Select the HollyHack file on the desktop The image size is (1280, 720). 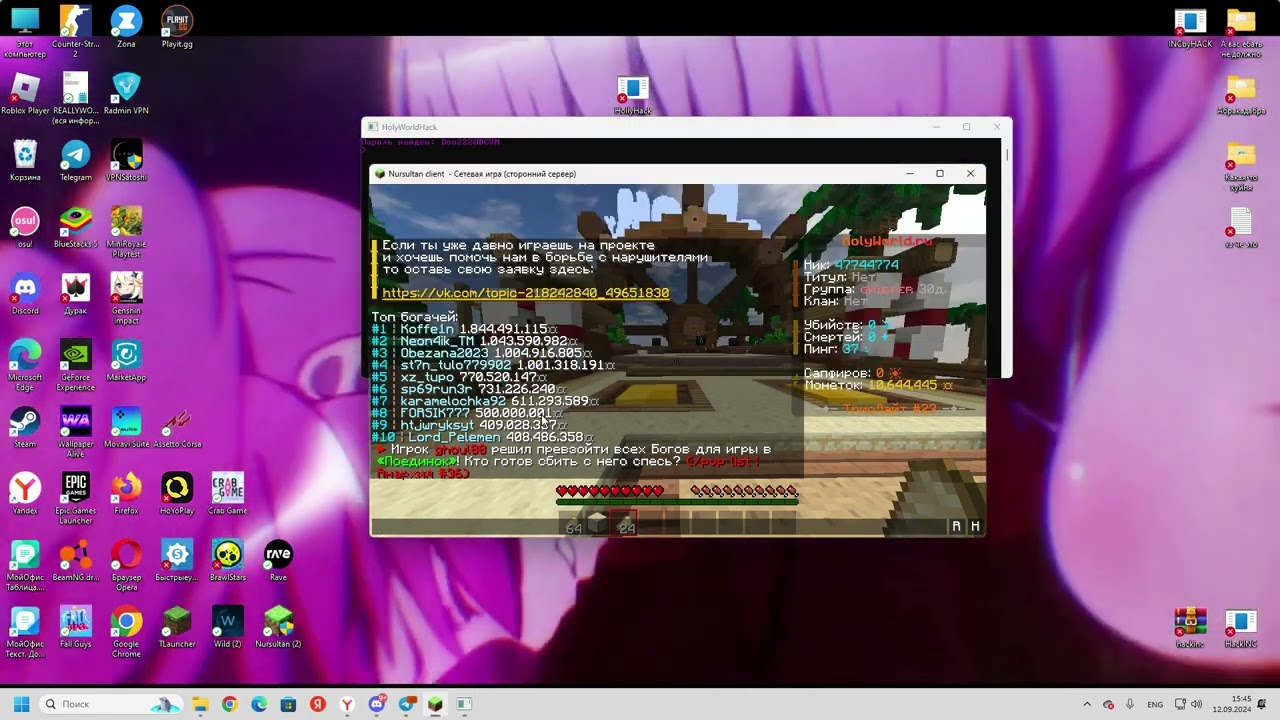633,96
